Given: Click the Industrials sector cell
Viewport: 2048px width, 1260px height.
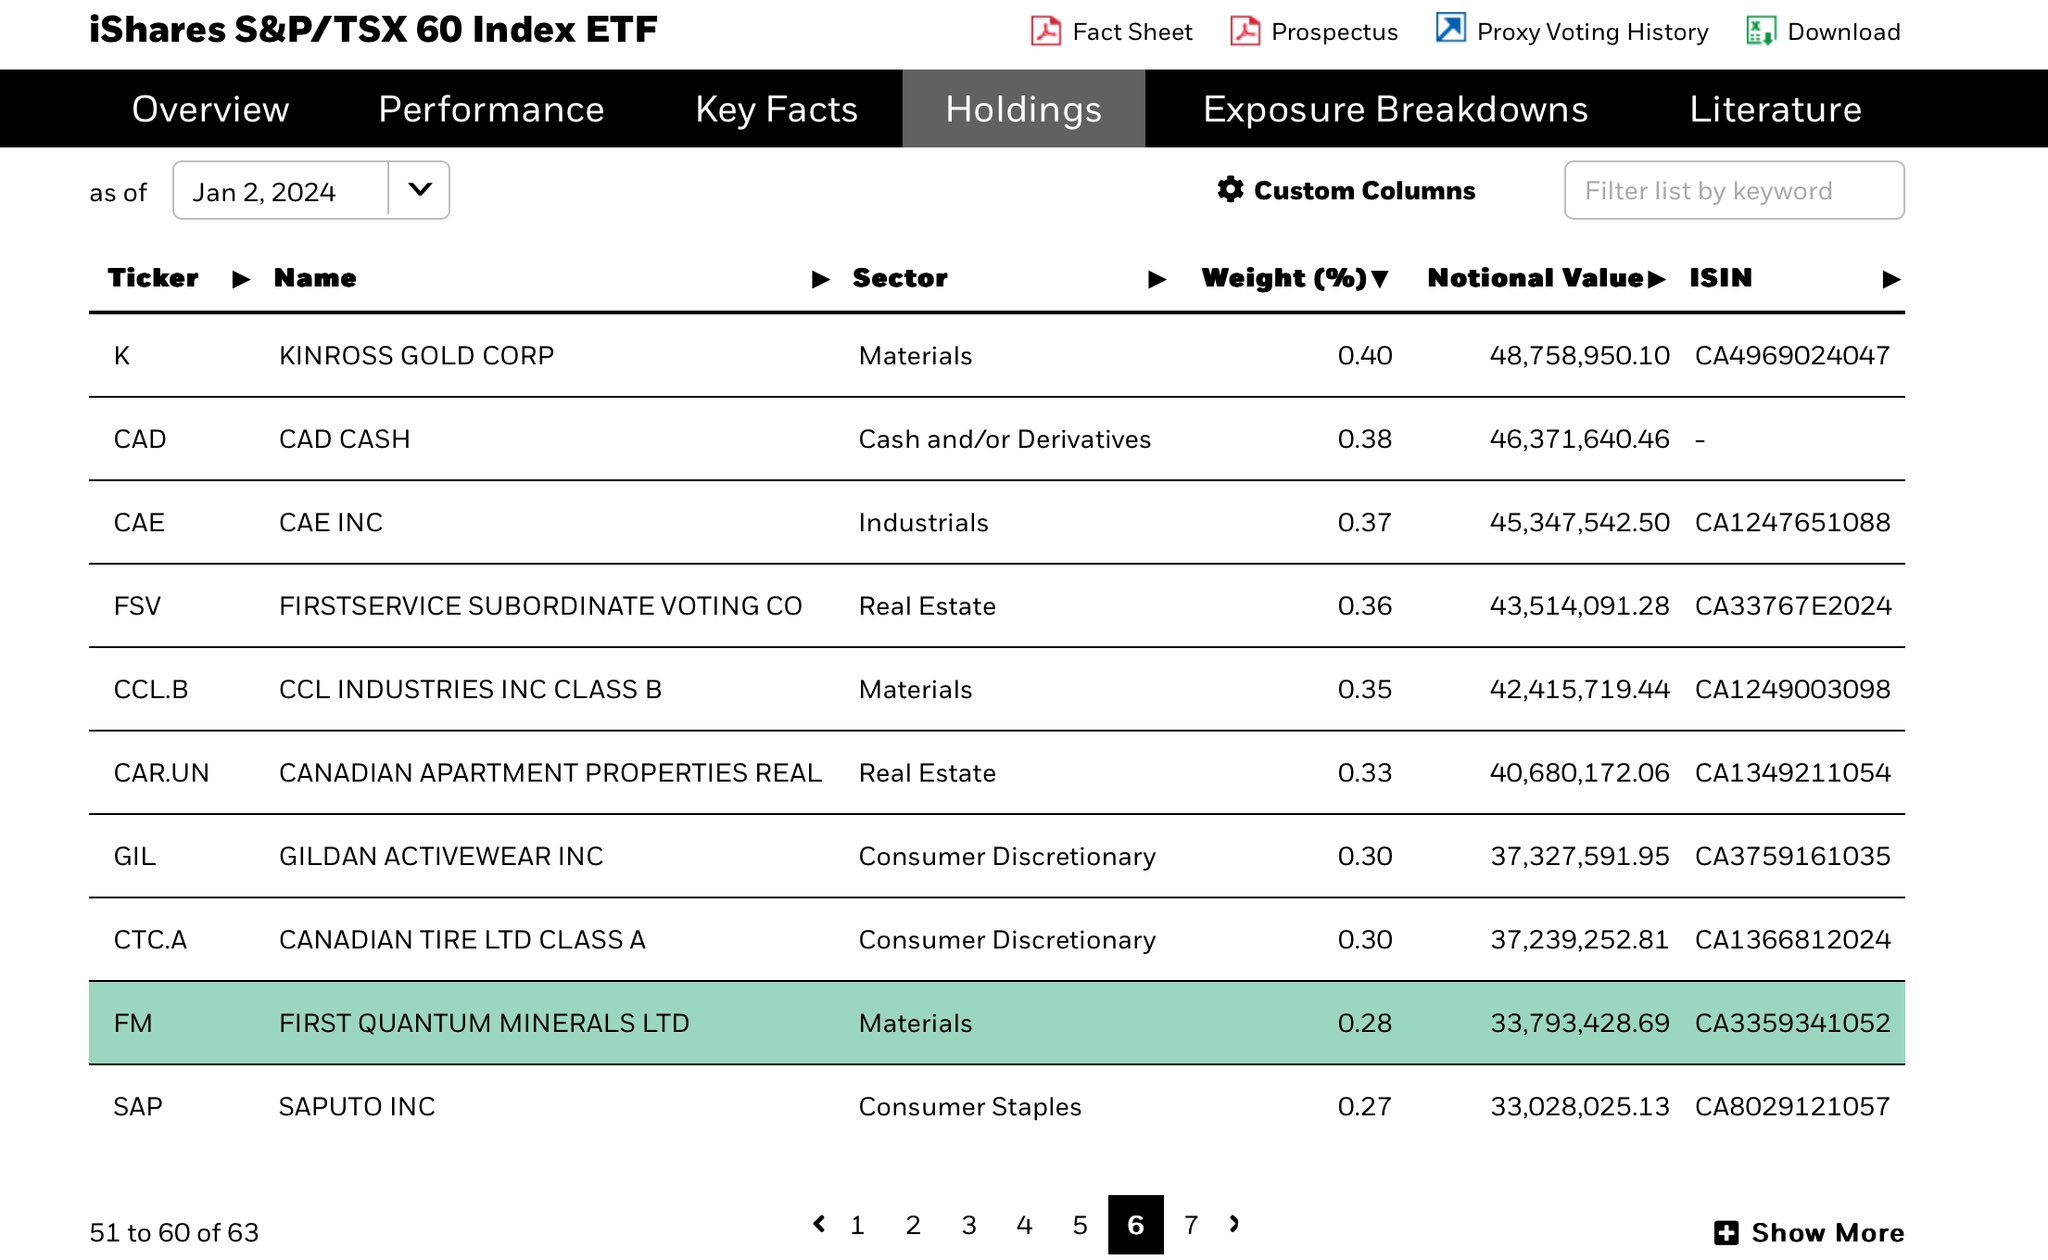Looking at the screenshot, I should [x=923, y=523].
